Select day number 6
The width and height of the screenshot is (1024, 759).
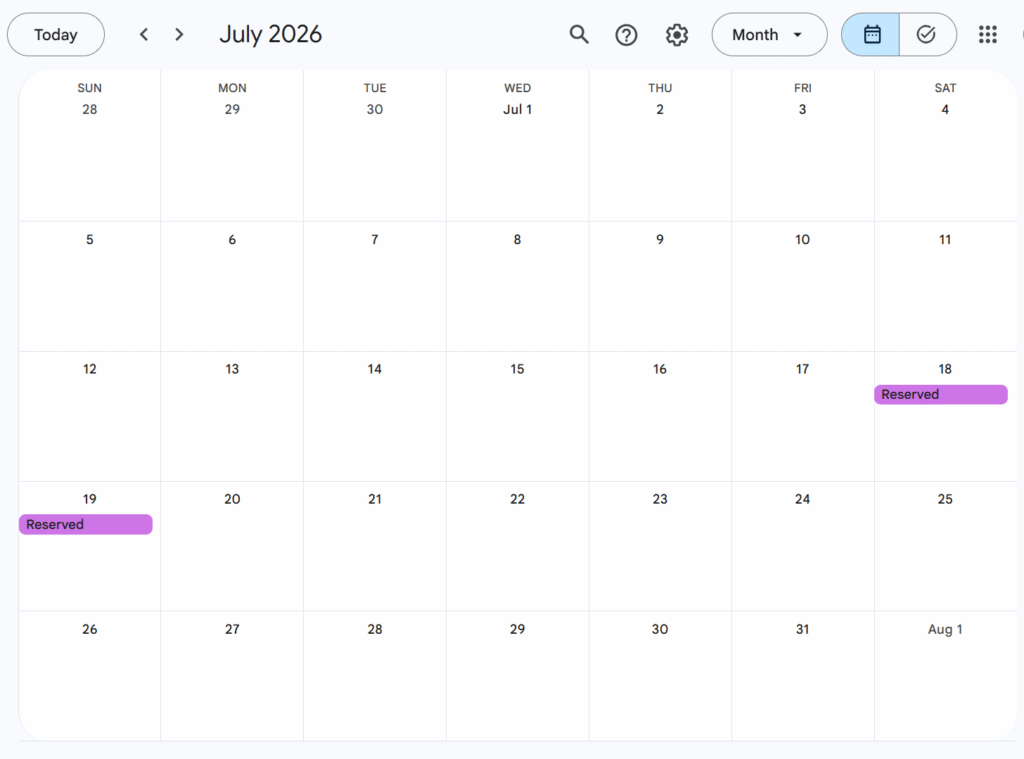232,240
